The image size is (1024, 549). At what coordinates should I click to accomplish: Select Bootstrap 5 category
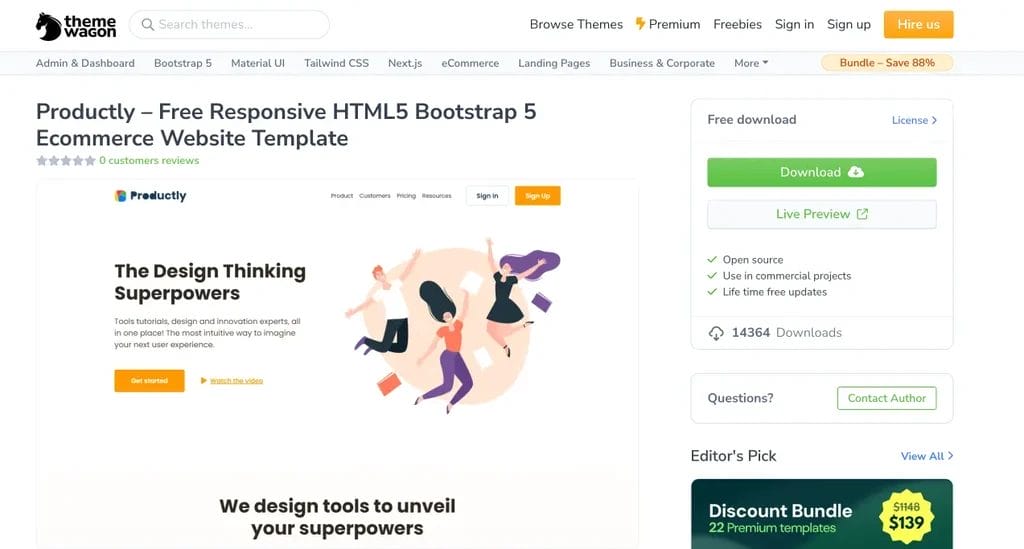click(x=183, y=63)
